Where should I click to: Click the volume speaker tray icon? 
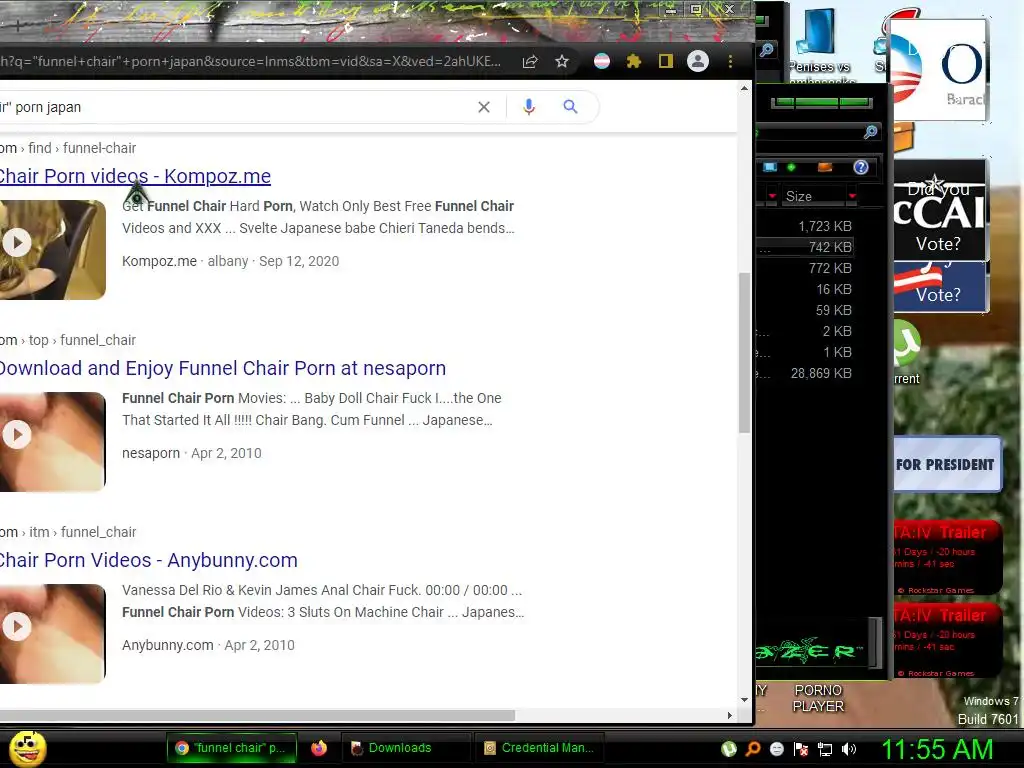pyautogui.click(x=849, y=748)
